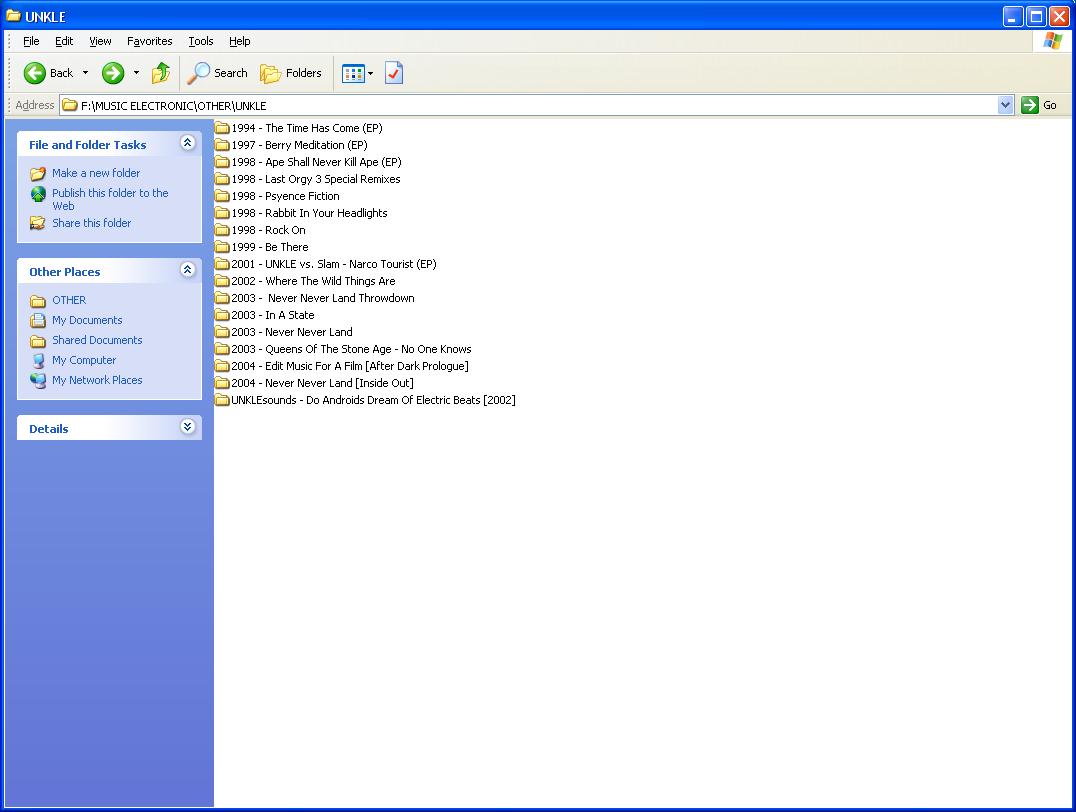1076x812 pixels.
Task: Go to OTHER folder in Other Places
Action: click(x=69, y=300)
